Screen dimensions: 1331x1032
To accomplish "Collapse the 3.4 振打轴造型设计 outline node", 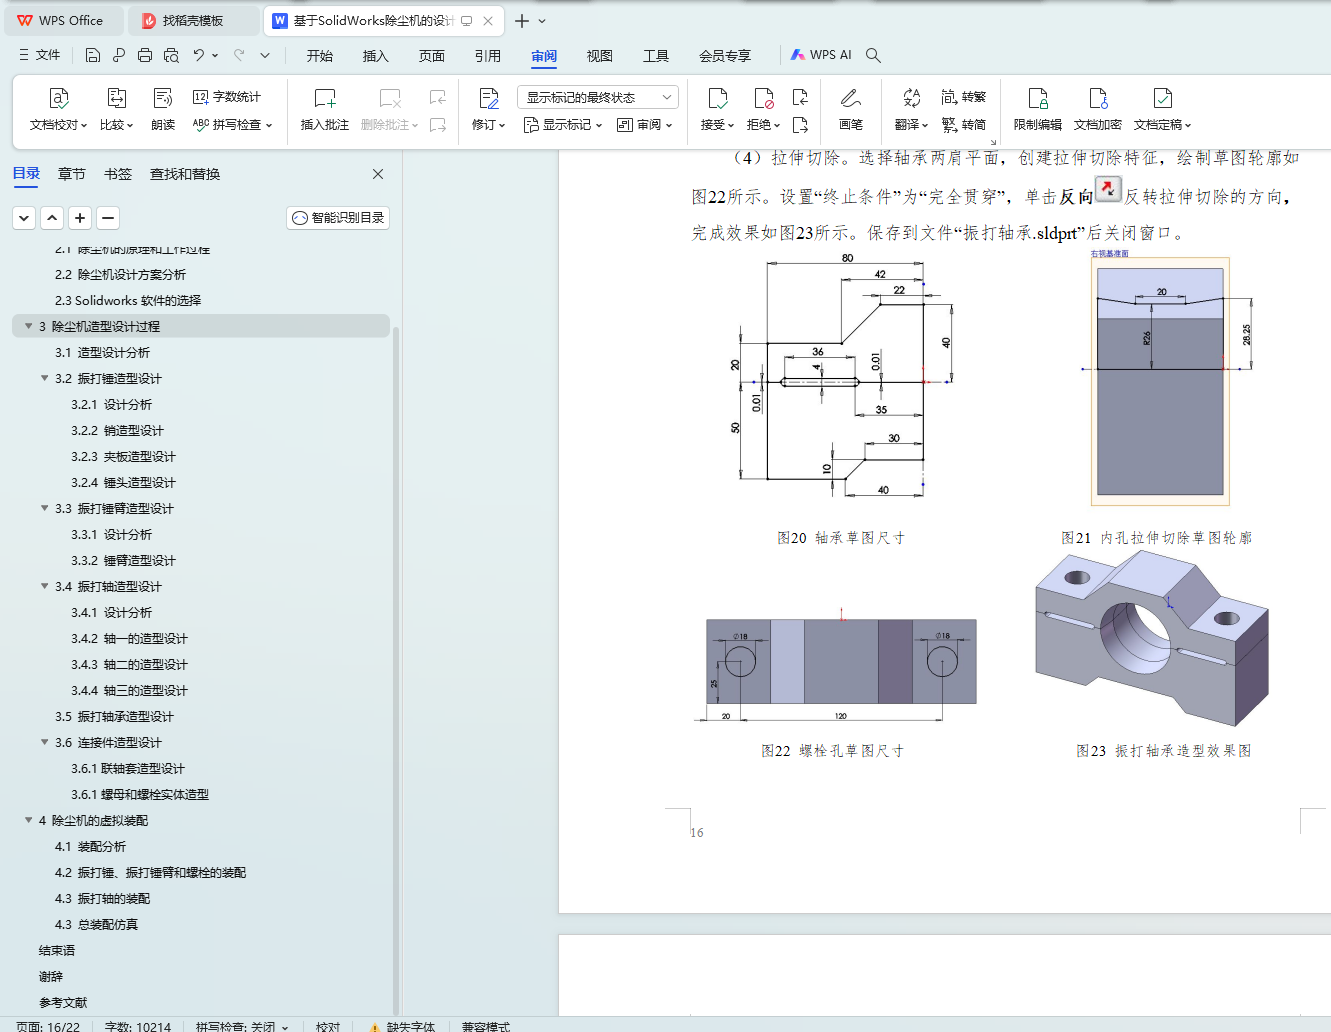I will pos(45,586).
